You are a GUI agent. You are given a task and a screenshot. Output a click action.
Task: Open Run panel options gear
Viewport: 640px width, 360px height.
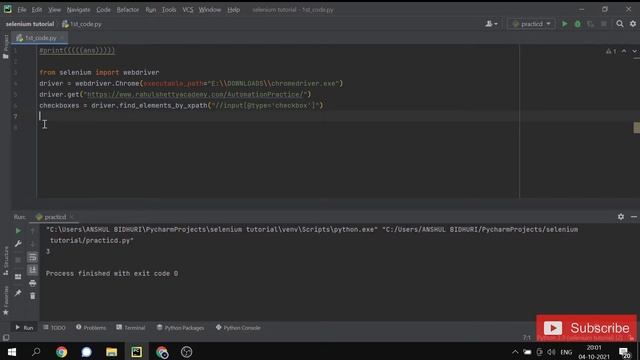[x=620, y=217]
